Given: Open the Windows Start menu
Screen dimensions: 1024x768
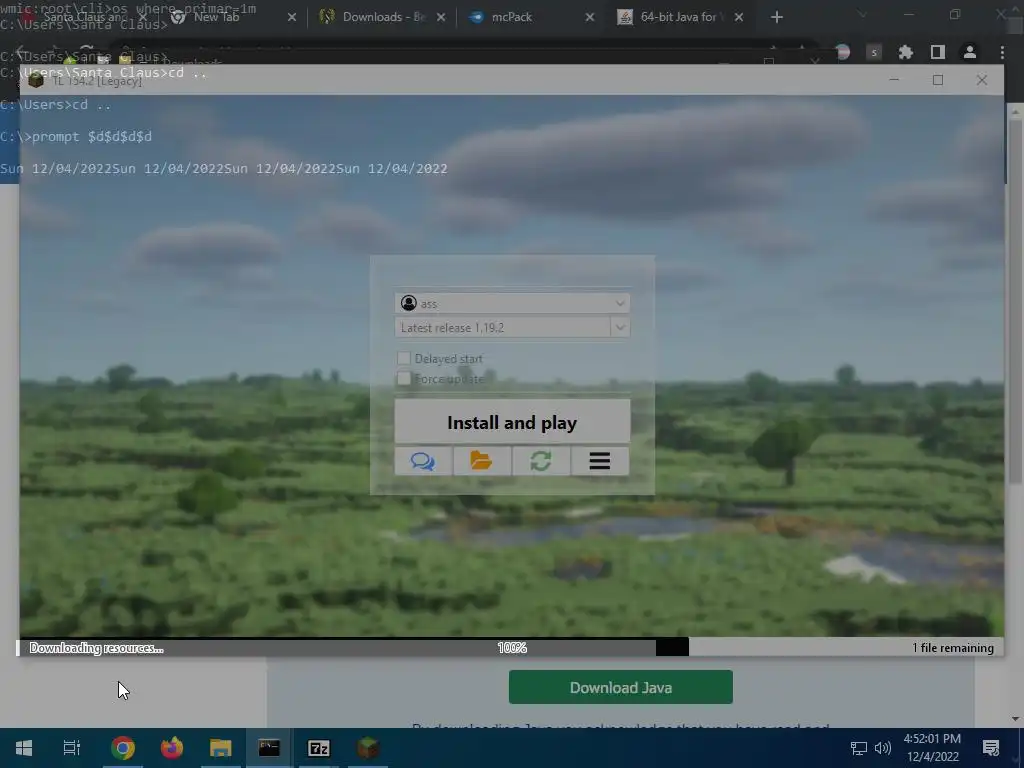Looking at the screenshot, I should click(24, 748).
